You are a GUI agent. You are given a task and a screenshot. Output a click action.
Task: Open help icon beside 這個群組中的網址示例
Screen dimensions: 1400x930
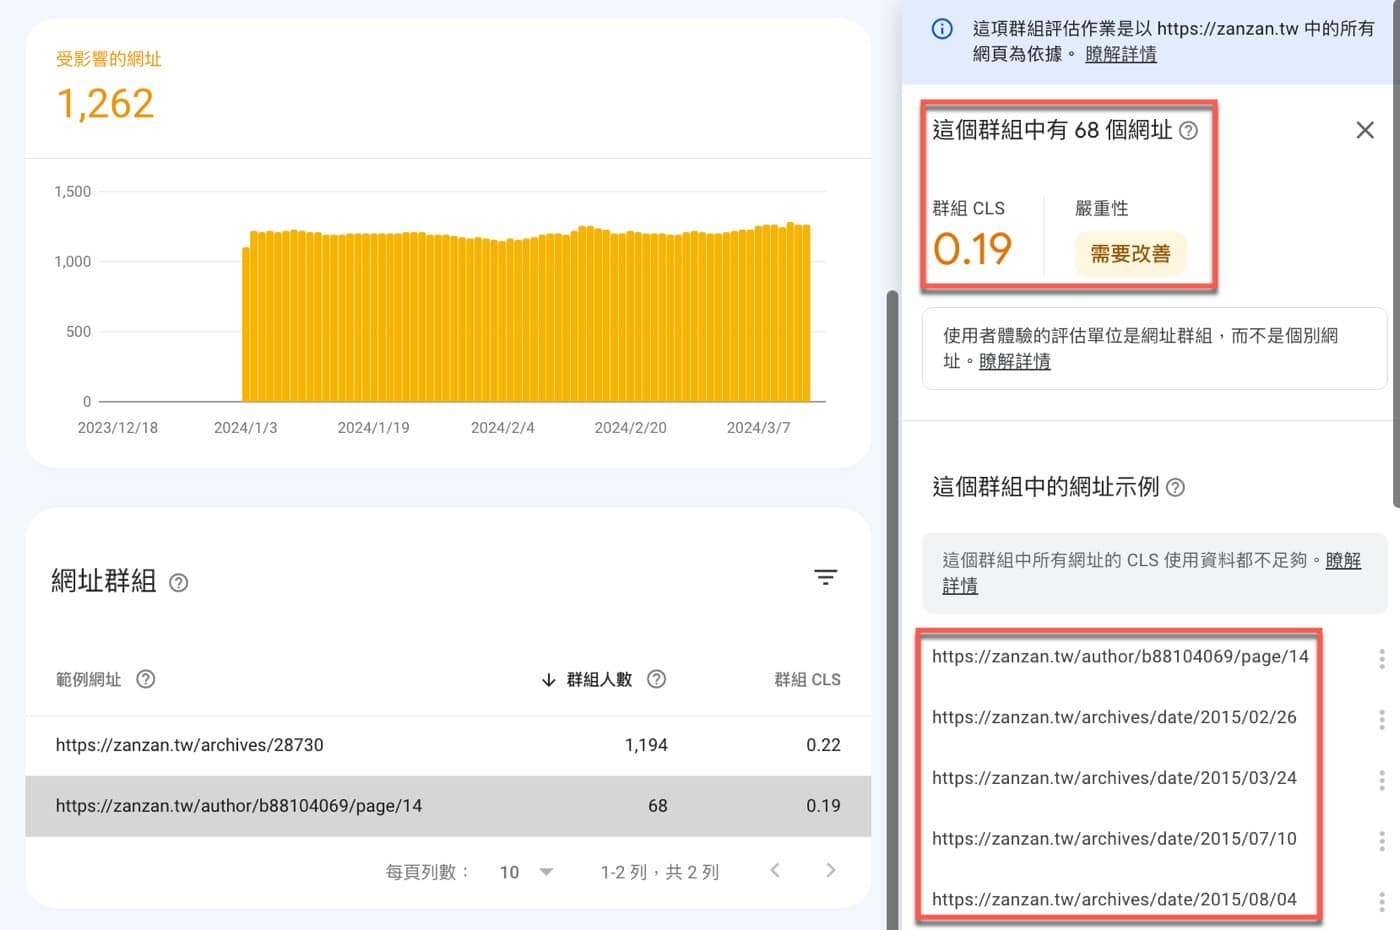1176,488
